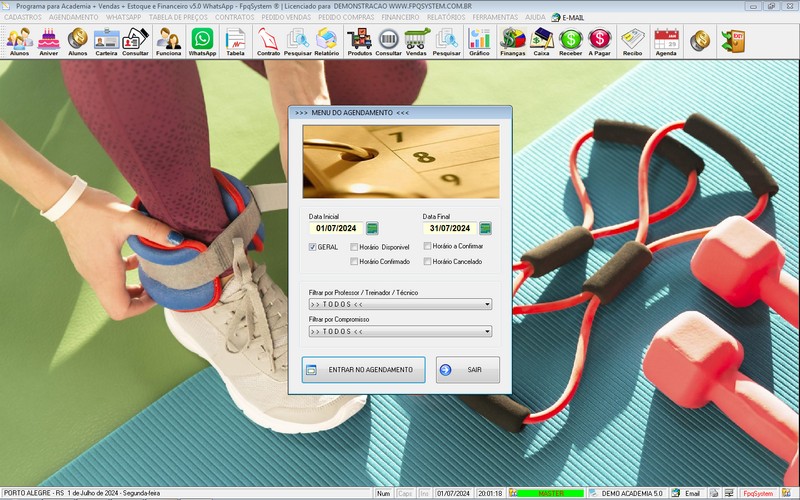Click ENTRAR NO AGENDAMENTO button
This screenshot has height=500, width=800.
point(363,370)
